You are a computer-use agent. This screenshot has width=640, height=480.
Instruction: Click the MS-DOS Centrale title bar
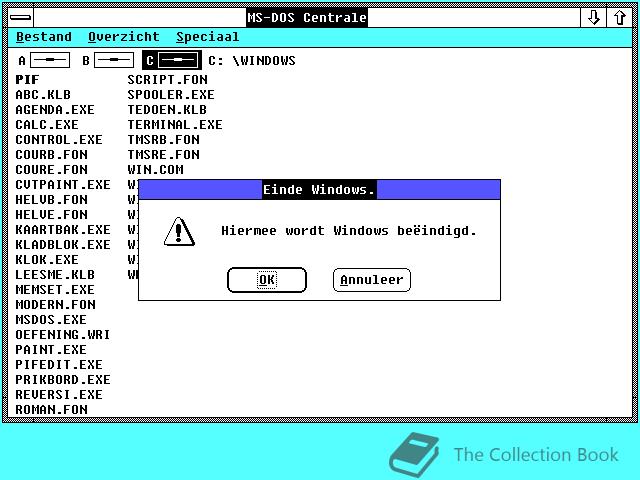pyautogui.click(x=307, y=18)
